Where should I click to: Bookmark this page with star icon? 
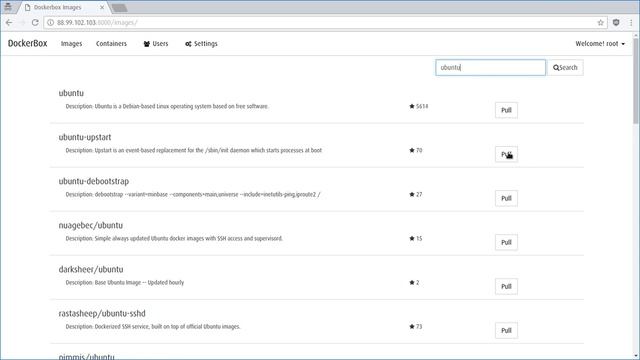pyautogui.click(x=600, y=23)
